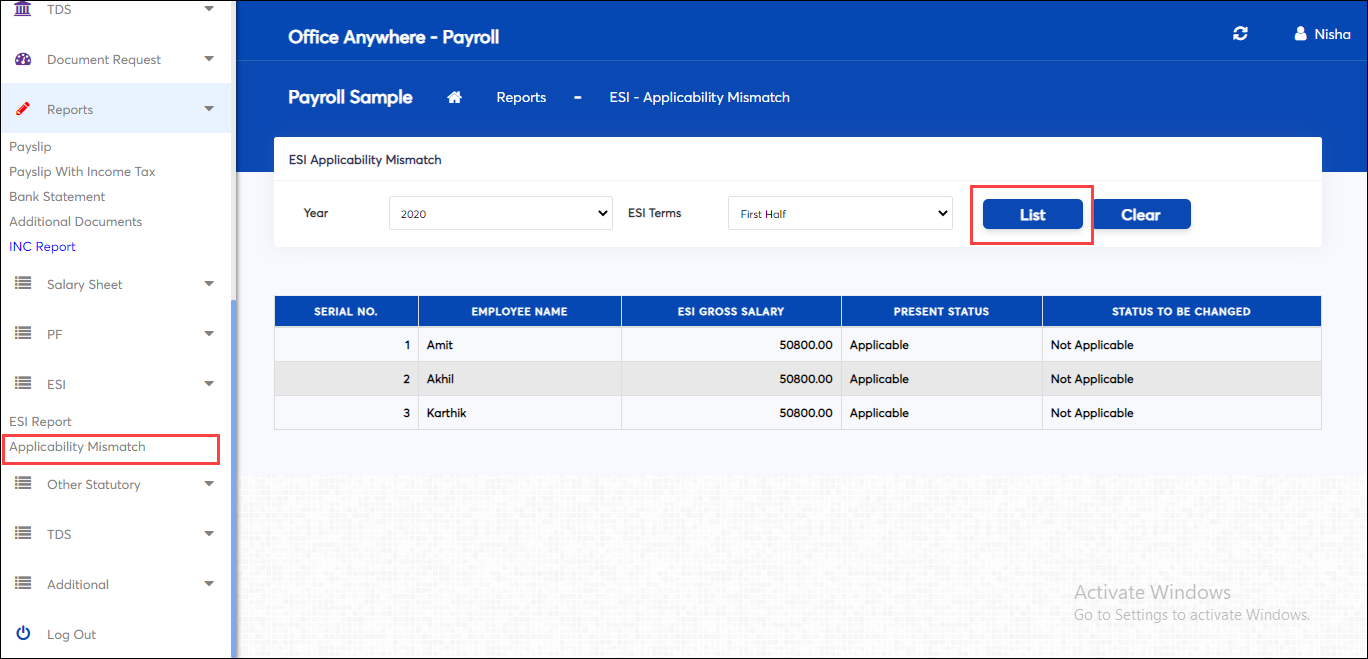Go to home via house icon

coord(454,97)
